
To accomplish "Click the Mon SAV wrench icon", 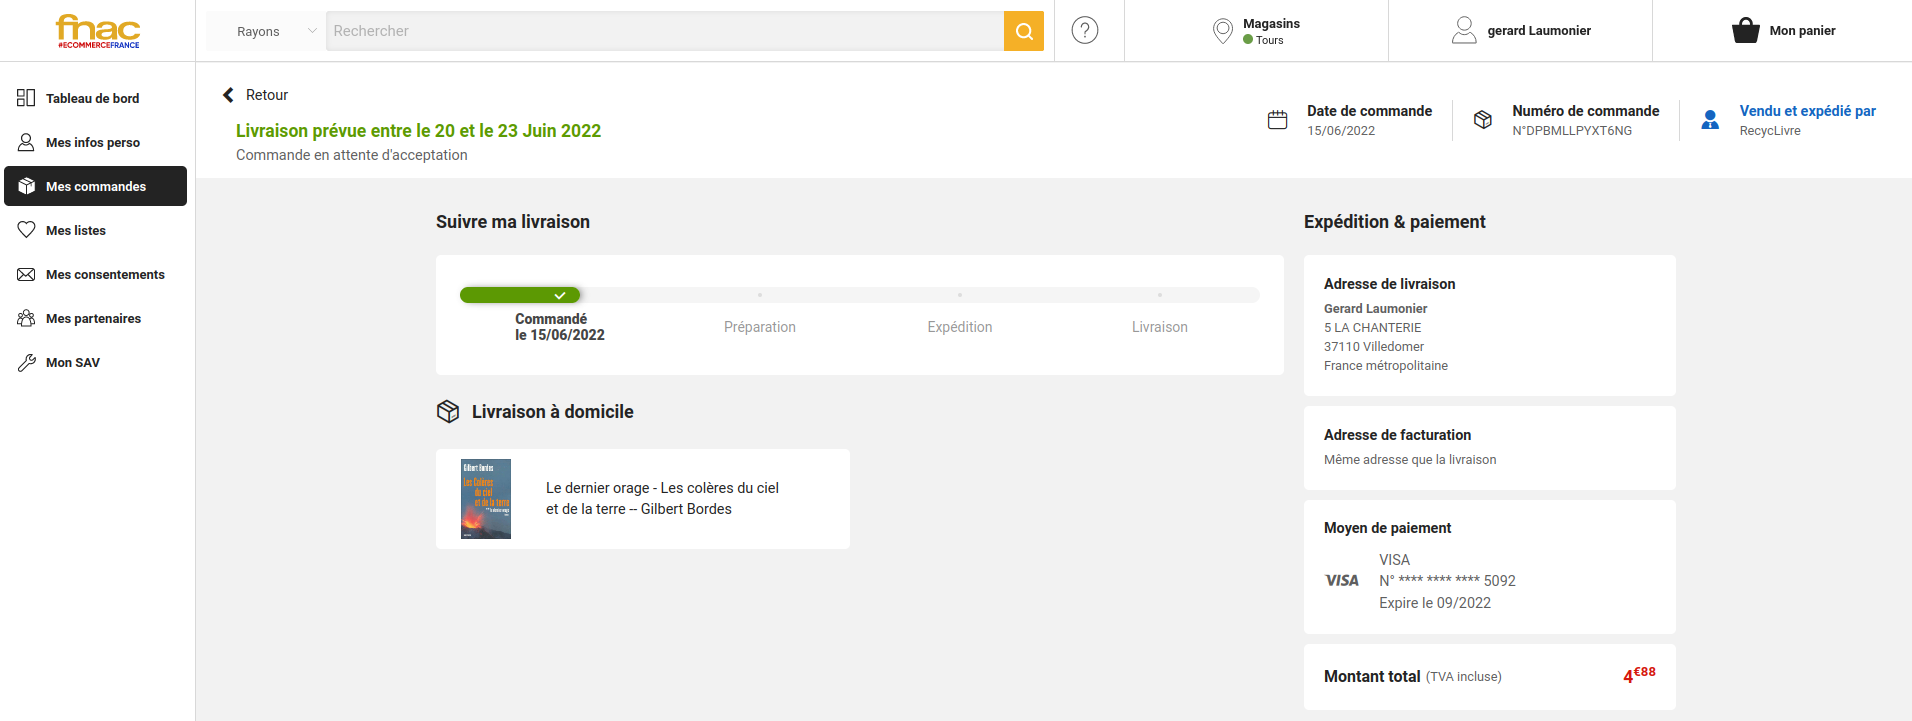I will tap(26, 363).
